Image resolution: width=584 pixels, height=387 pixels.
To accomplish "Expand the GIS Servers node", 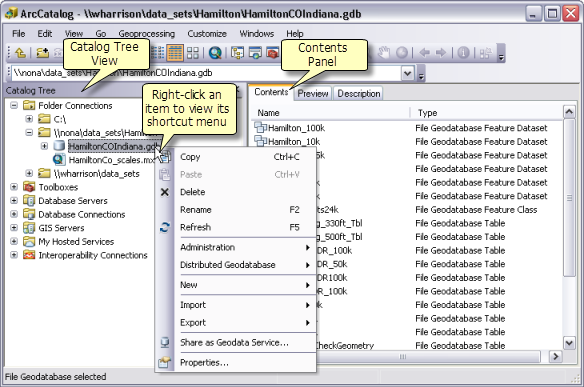I will (x=14, y=228).
